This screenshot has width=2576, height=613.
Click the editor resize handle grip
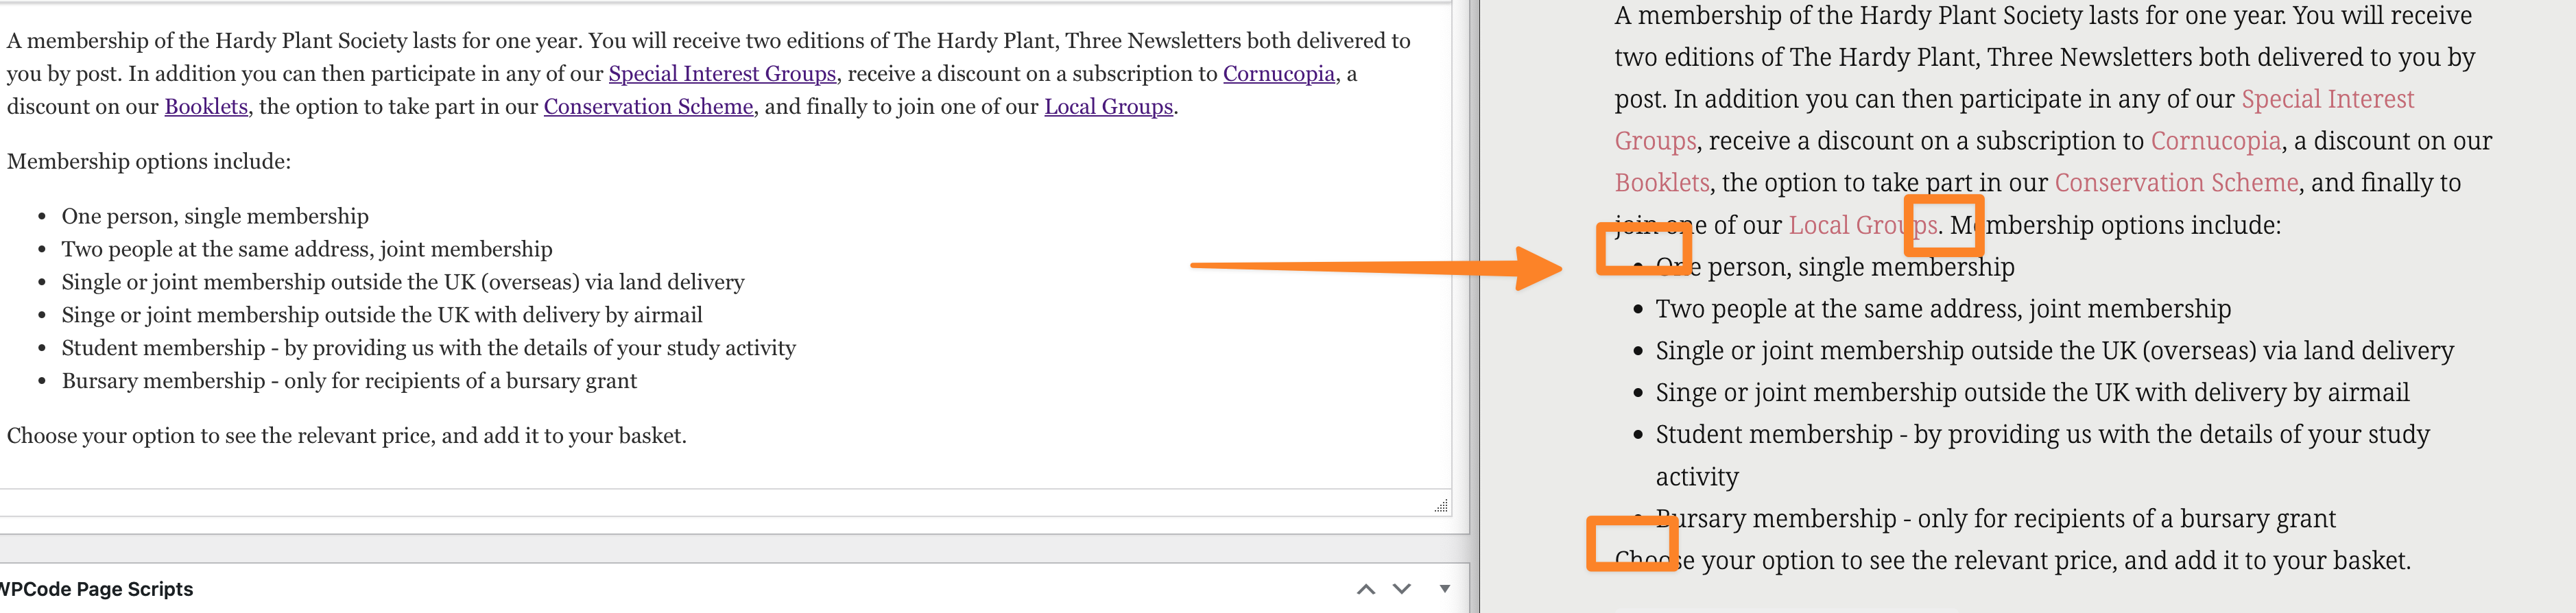pos(1440,506)
